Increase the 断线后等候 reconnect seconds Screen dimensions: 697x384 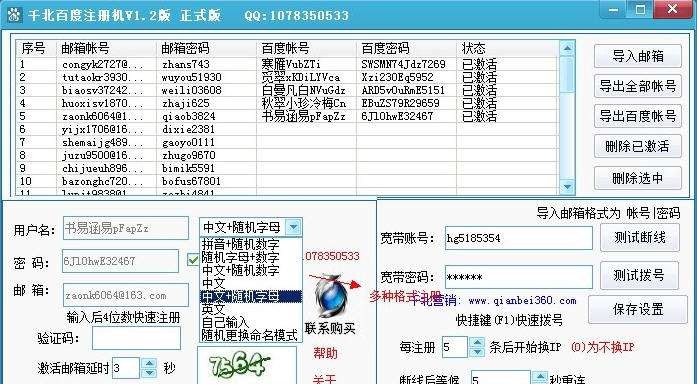540,376
